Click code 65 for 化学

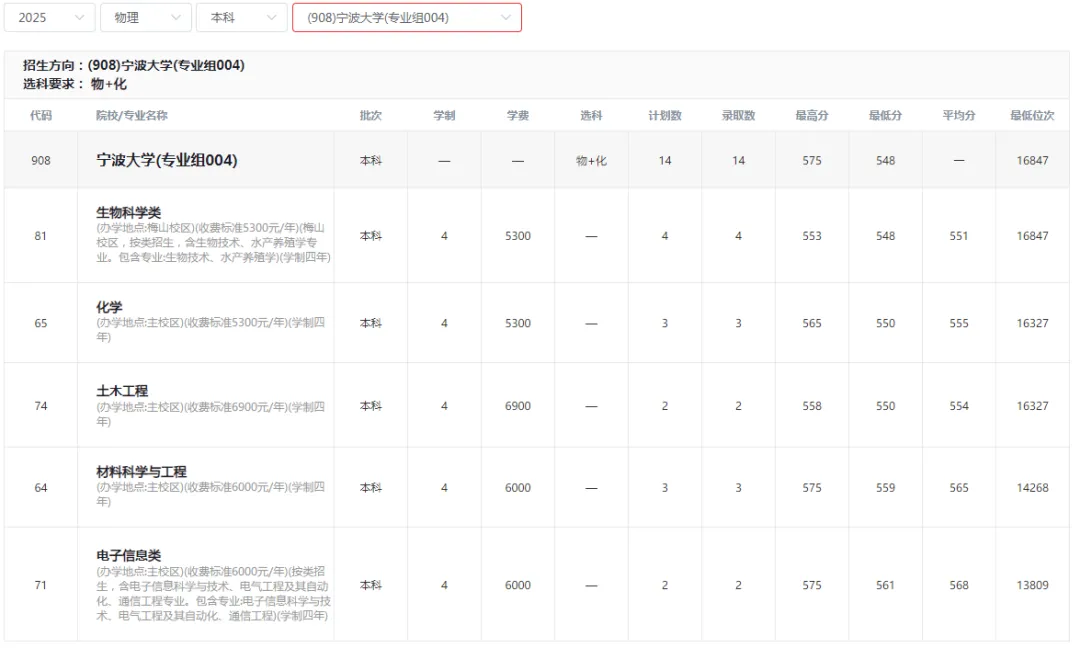41,323
